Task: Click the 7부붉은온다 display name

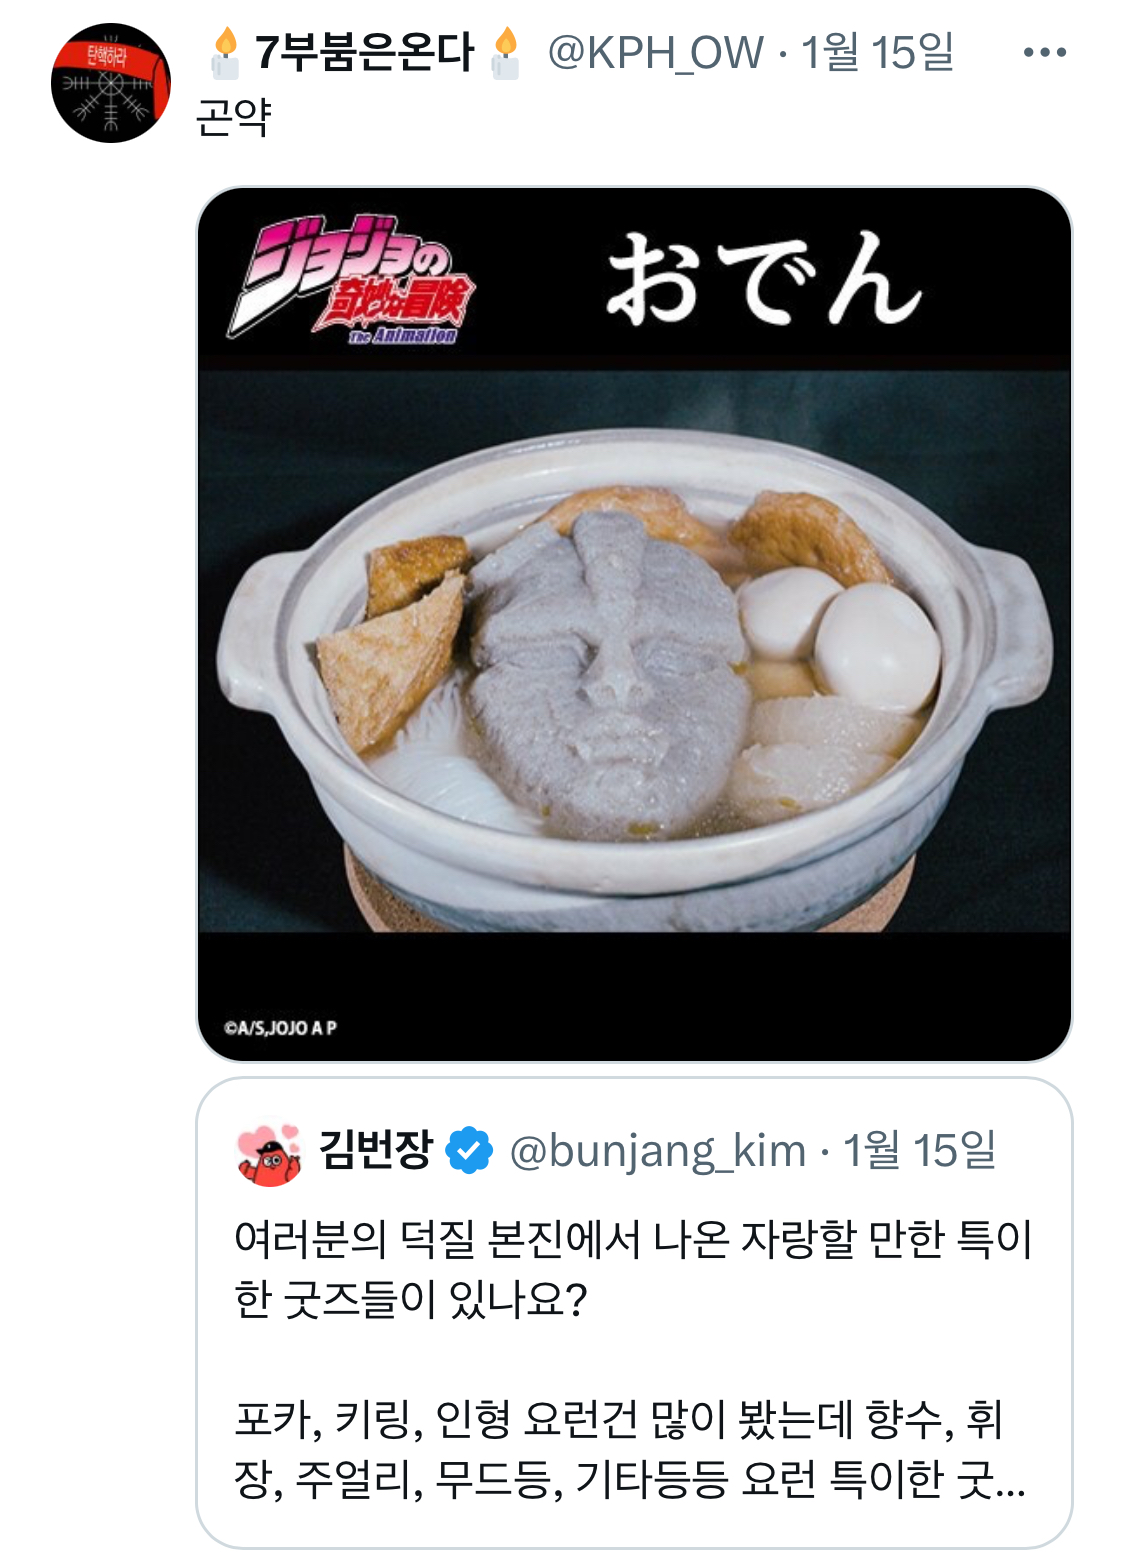Action: point(364,52)
